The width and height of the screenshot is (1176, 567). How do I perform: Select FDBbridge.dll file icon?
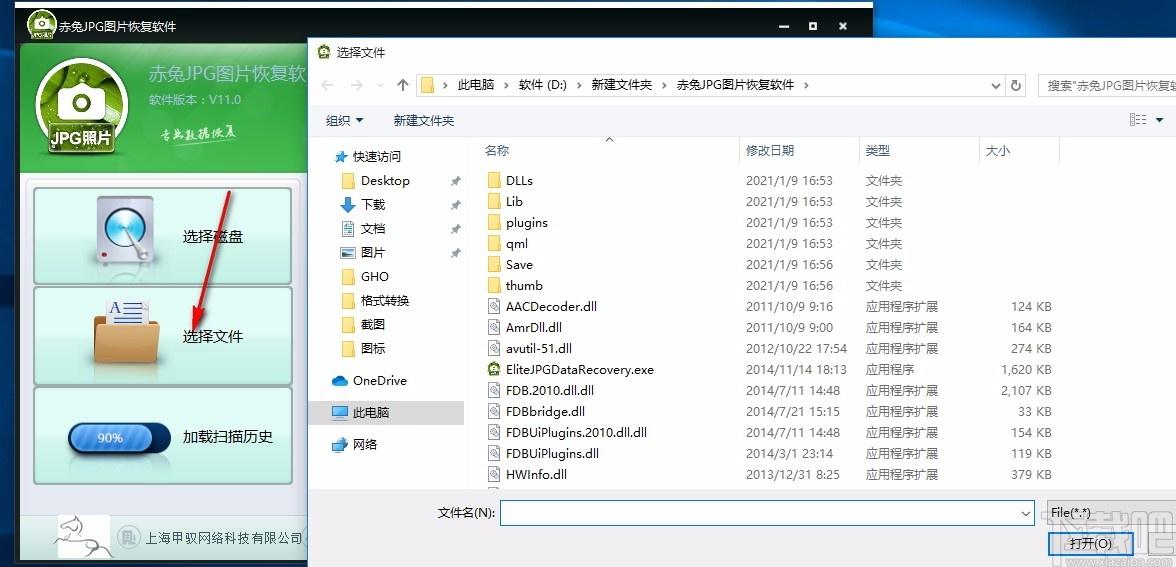[494, 412]
